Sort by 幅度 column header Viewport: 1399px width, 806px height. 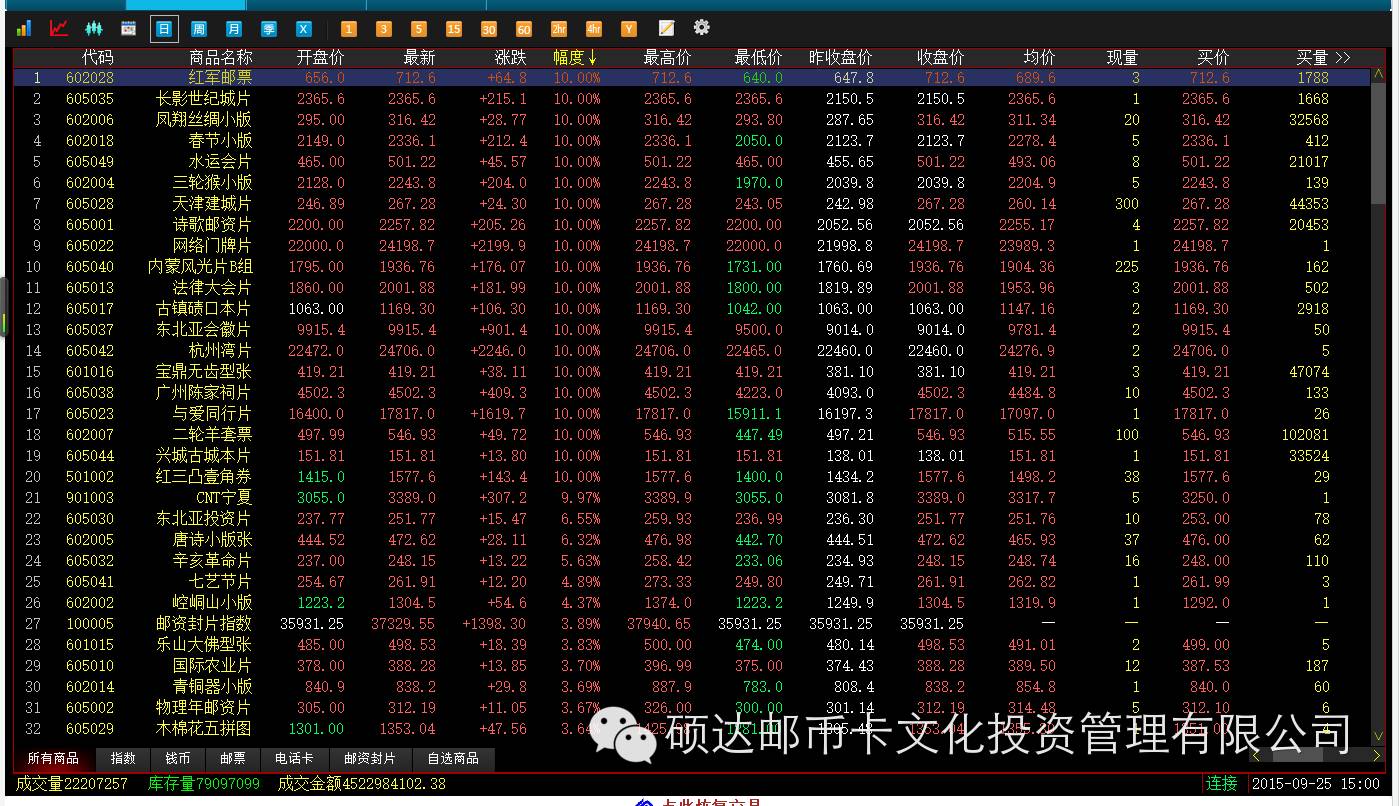click(575, 57)
